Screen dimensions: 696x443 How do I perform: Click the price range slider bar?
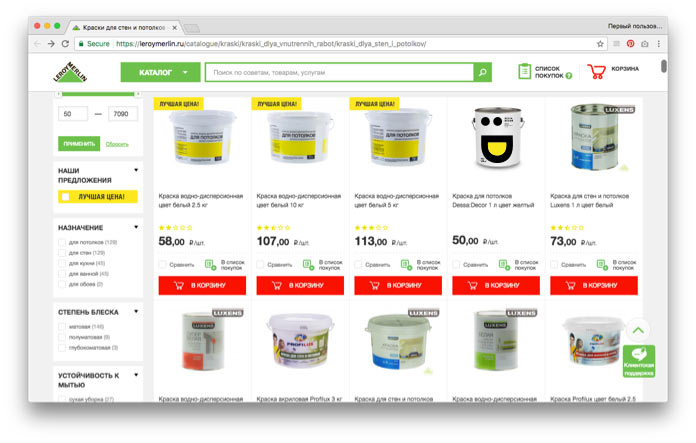[x=98, y=94]
